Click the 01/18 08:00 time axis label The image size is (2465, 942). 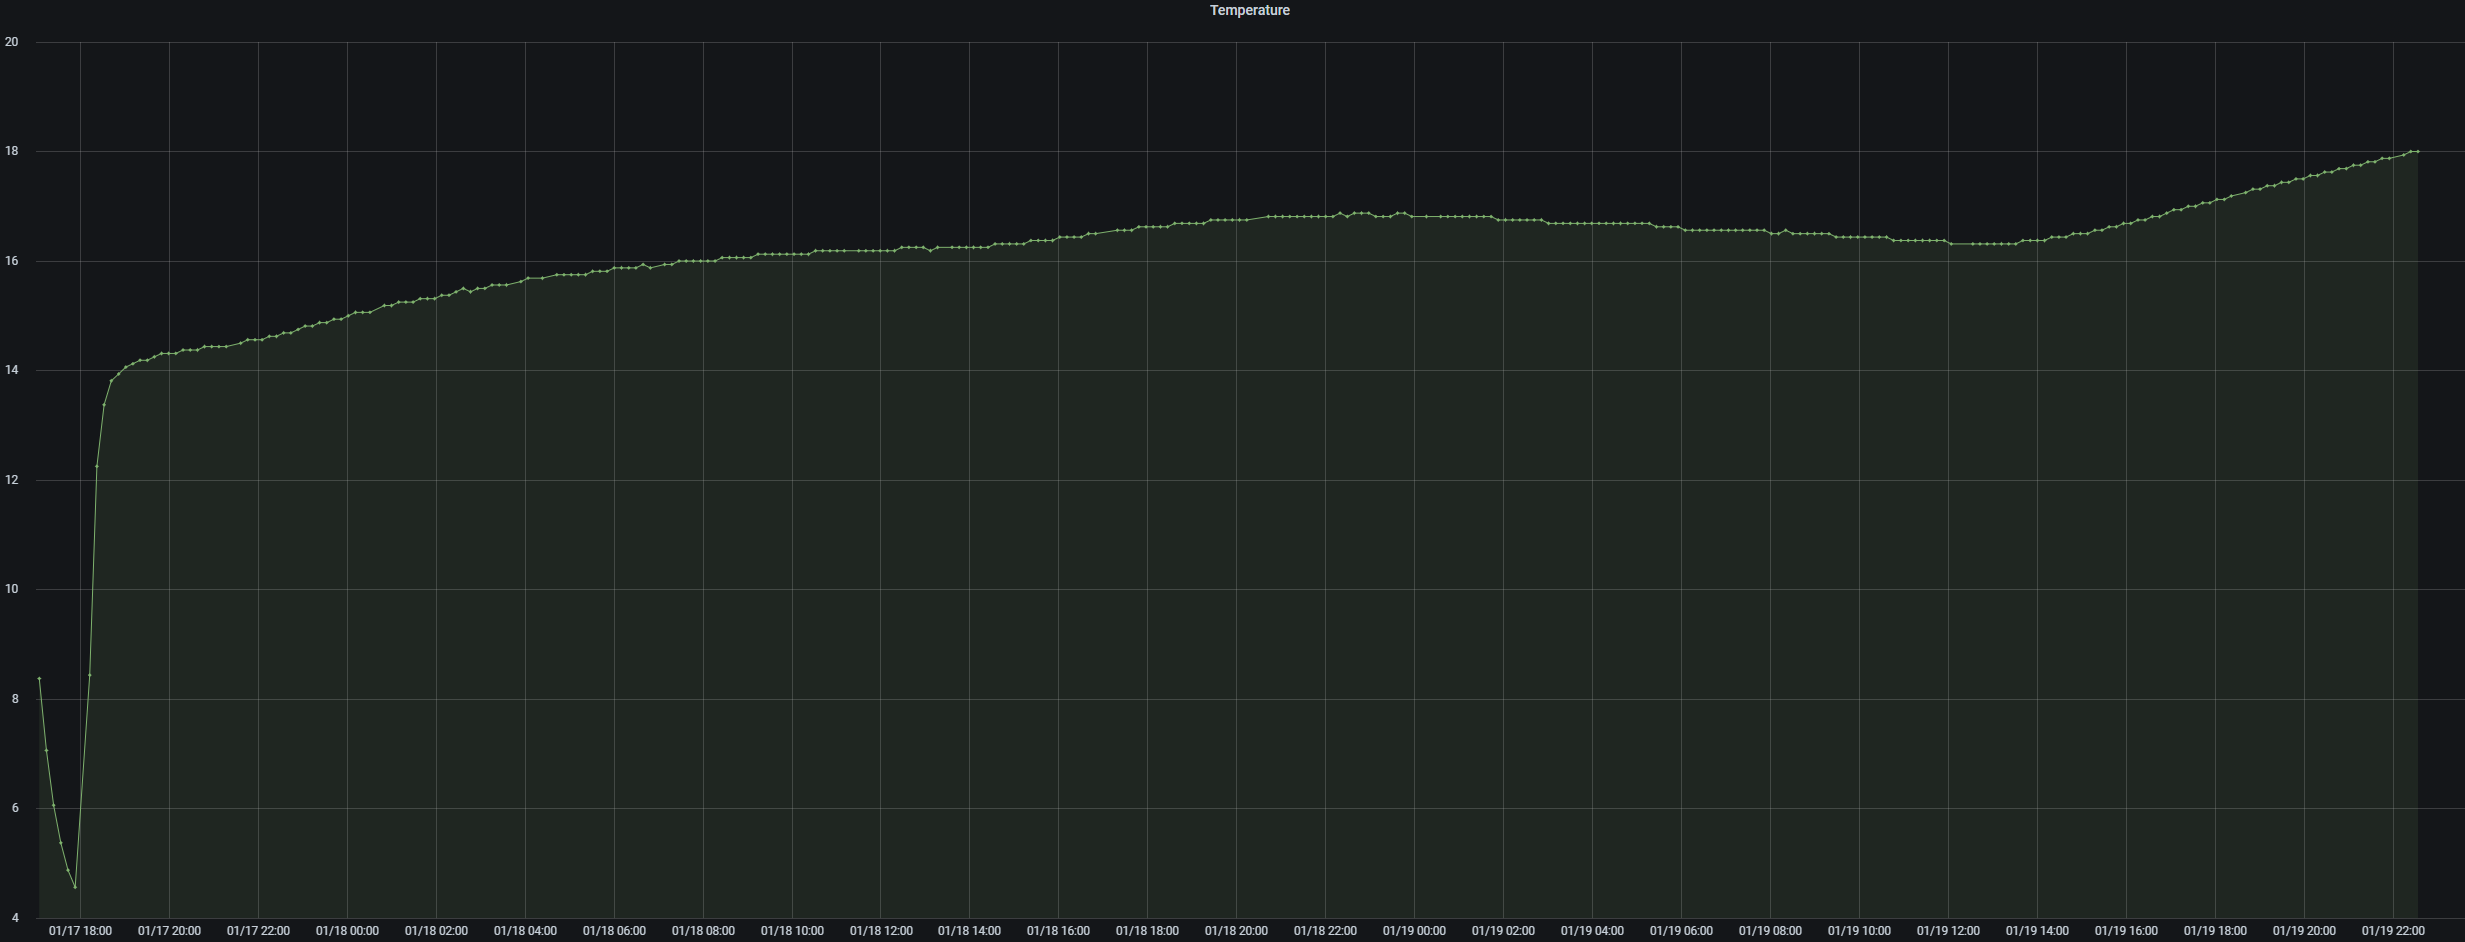pos(703,931)
